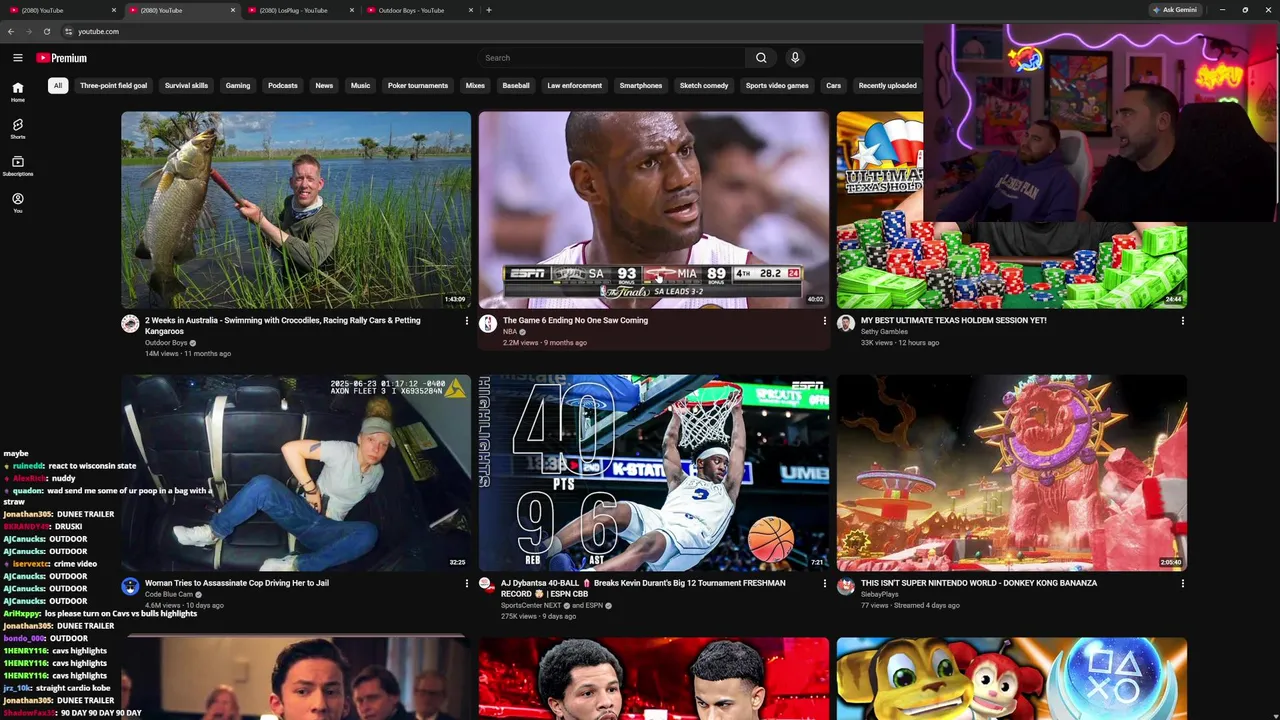Switch to first (2080) YouTube tab
Image resolution: width=1280 pixels, height=720 pixels.
(42, 10)
